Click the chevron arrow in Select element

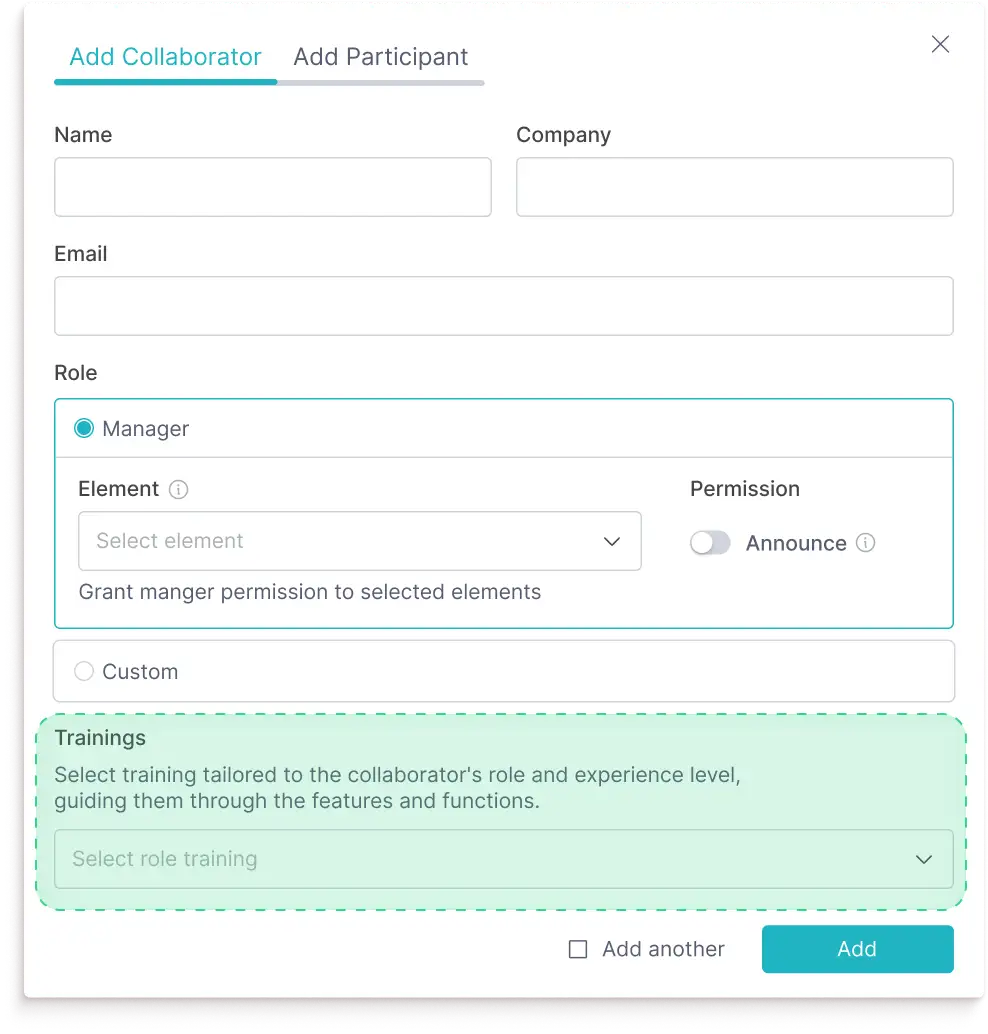(x=611, y=541)
